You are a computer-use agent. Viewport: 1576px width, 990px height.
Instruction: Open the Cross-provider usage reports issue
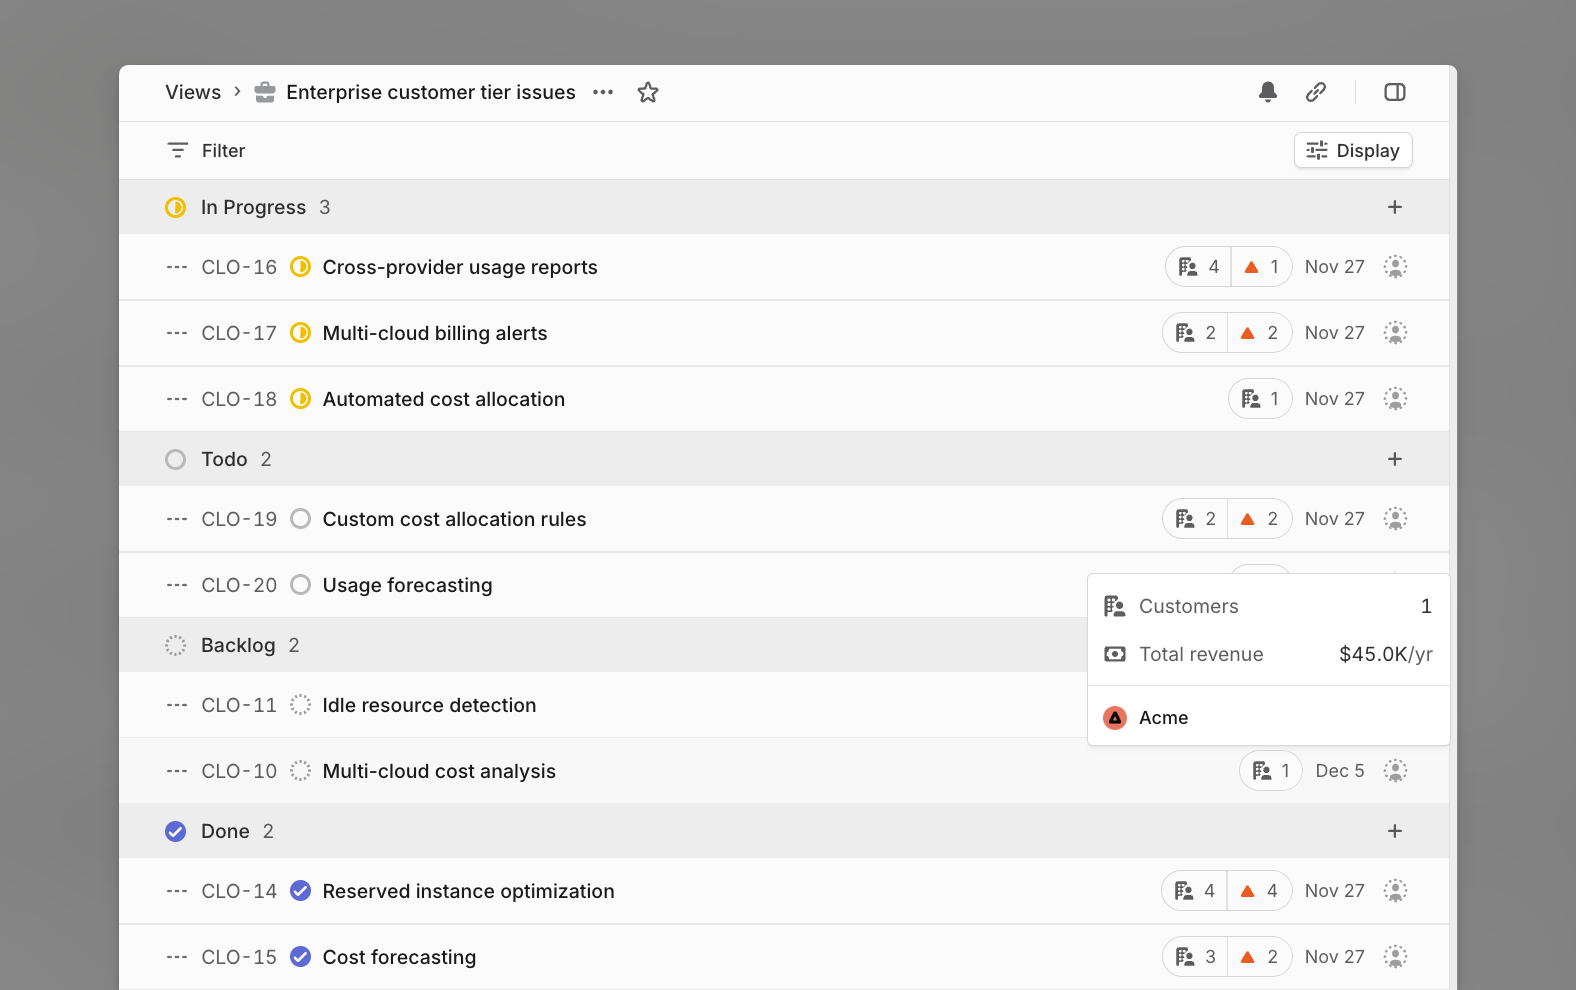tap(460, 267)
